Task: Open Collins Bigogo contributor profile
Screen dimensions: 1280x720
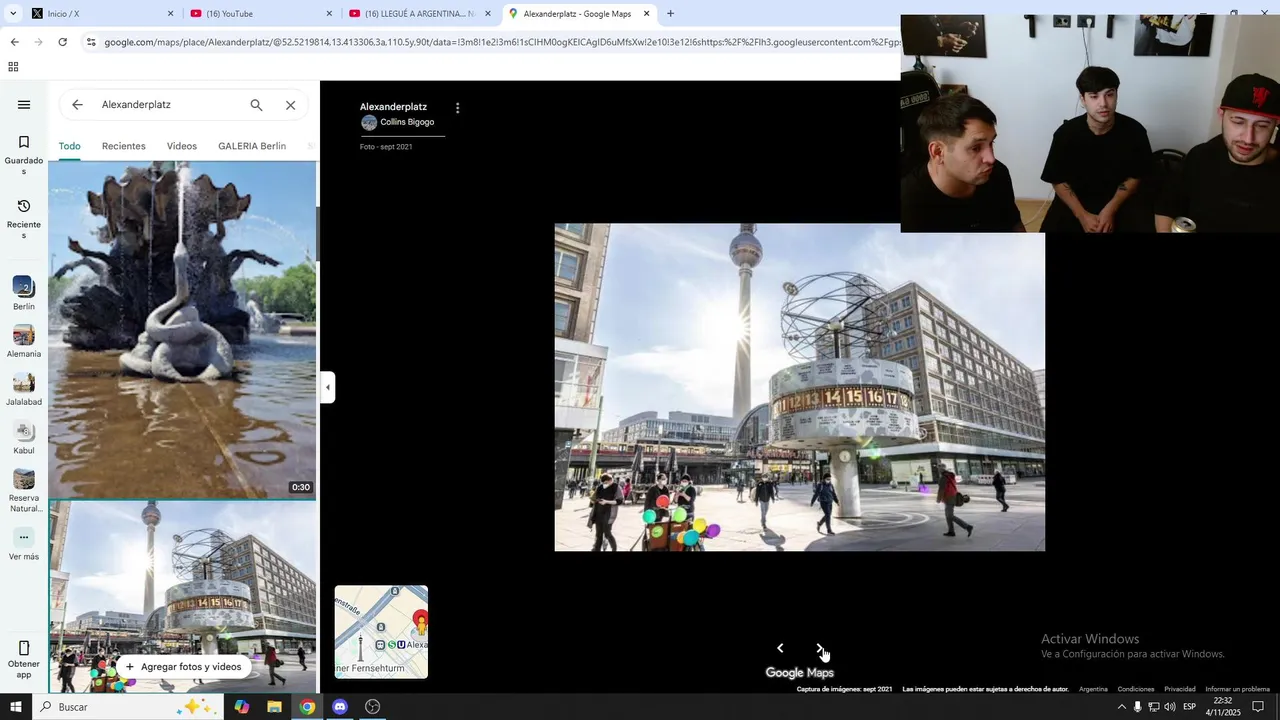Action: [398, 123]
